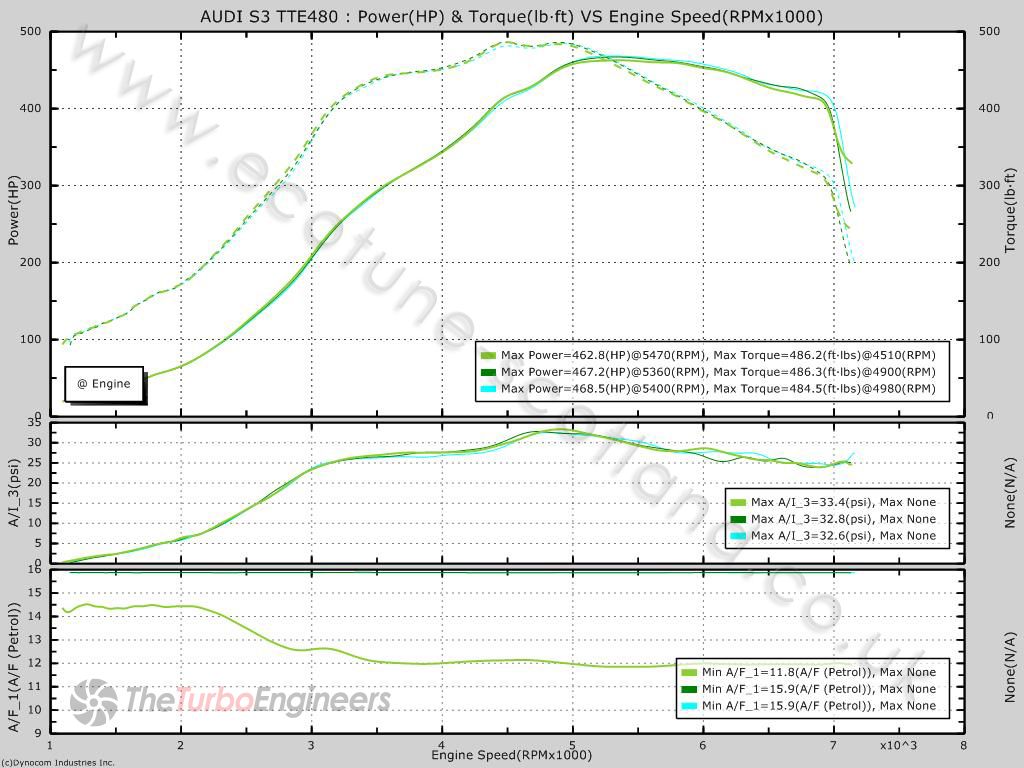Click the '@ Engine' label box

pyautogui.click(x=104, y=384)
